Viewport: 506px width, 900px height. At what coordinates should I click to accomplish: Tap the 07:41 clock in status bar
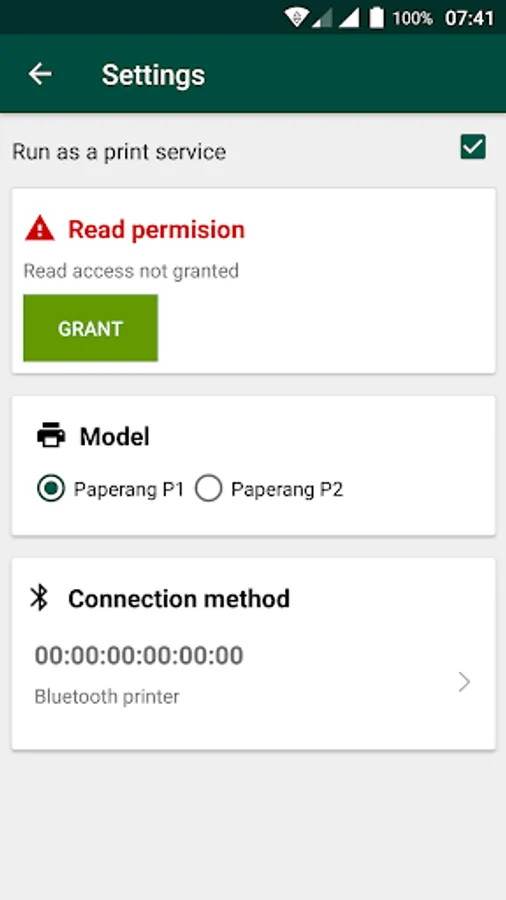click(x=469, y=18)
